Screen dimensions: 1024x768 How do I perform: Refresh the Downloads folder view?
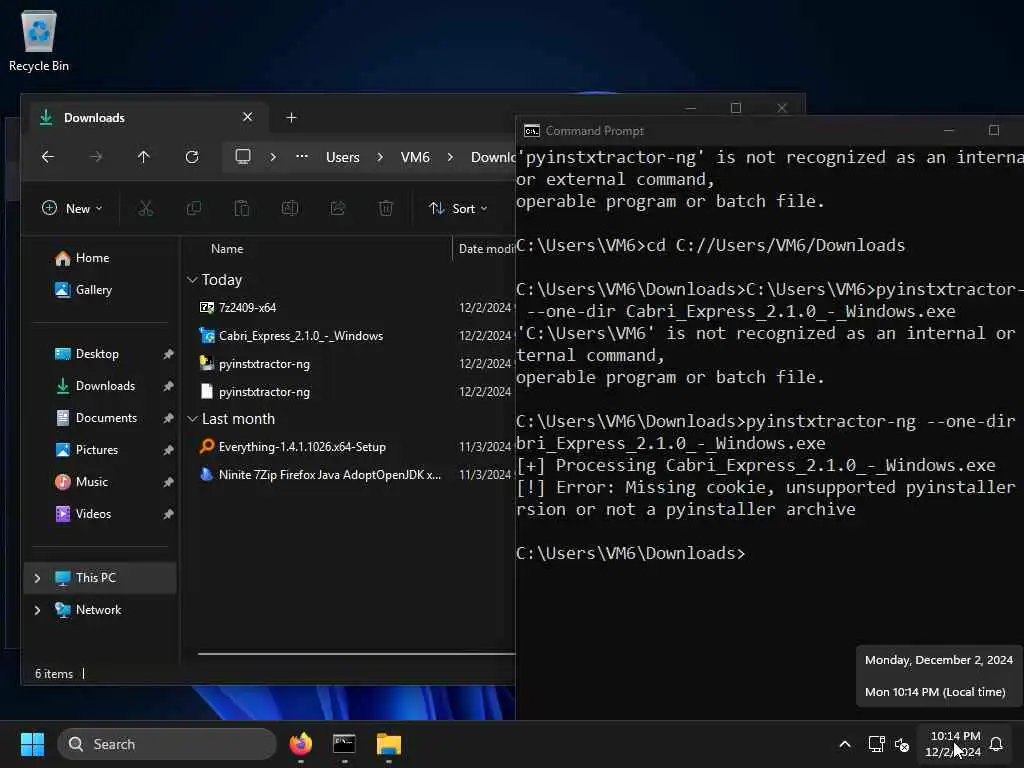[x=192, y=157]
